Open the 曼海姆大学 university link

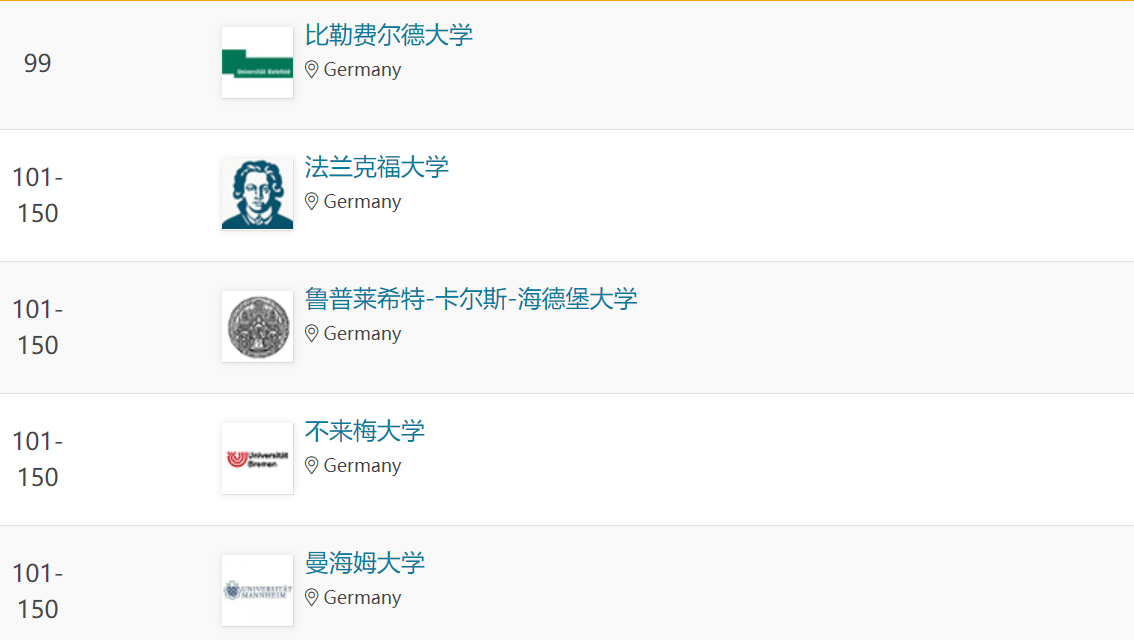[x=364, y=563]
